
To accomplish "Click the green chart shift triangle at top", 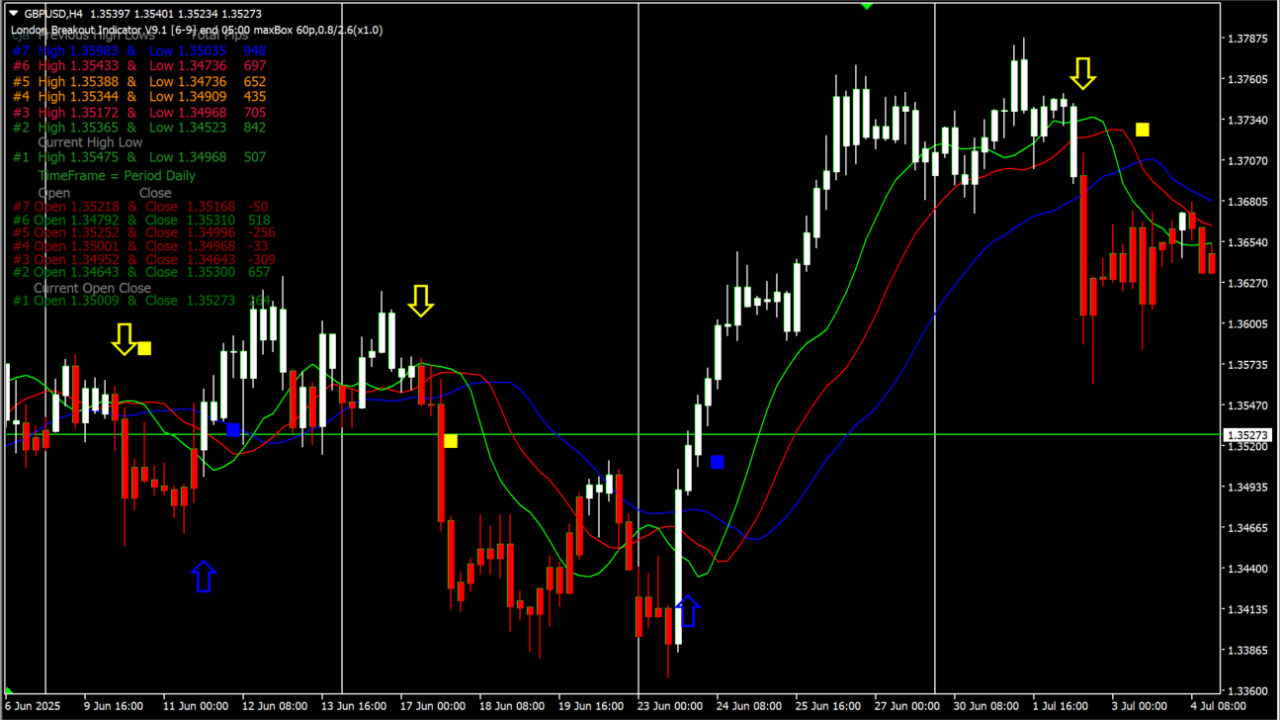I will point(866,6).
